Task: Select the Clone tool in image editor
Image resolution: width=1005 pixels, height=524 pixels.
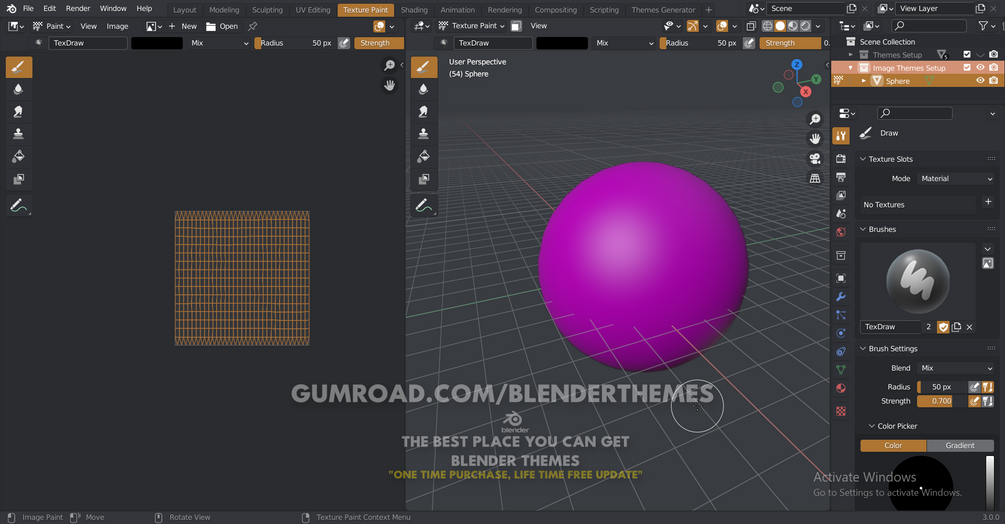Action: [19, 134]
